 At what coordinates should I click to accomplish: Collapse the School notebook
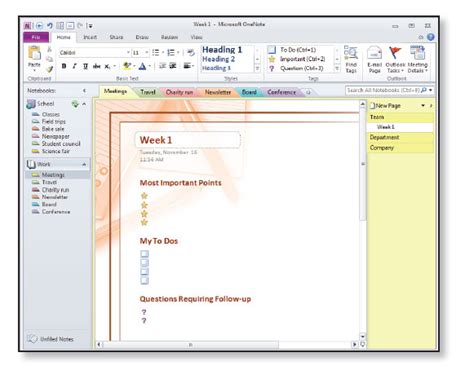(x=84, y=104)
